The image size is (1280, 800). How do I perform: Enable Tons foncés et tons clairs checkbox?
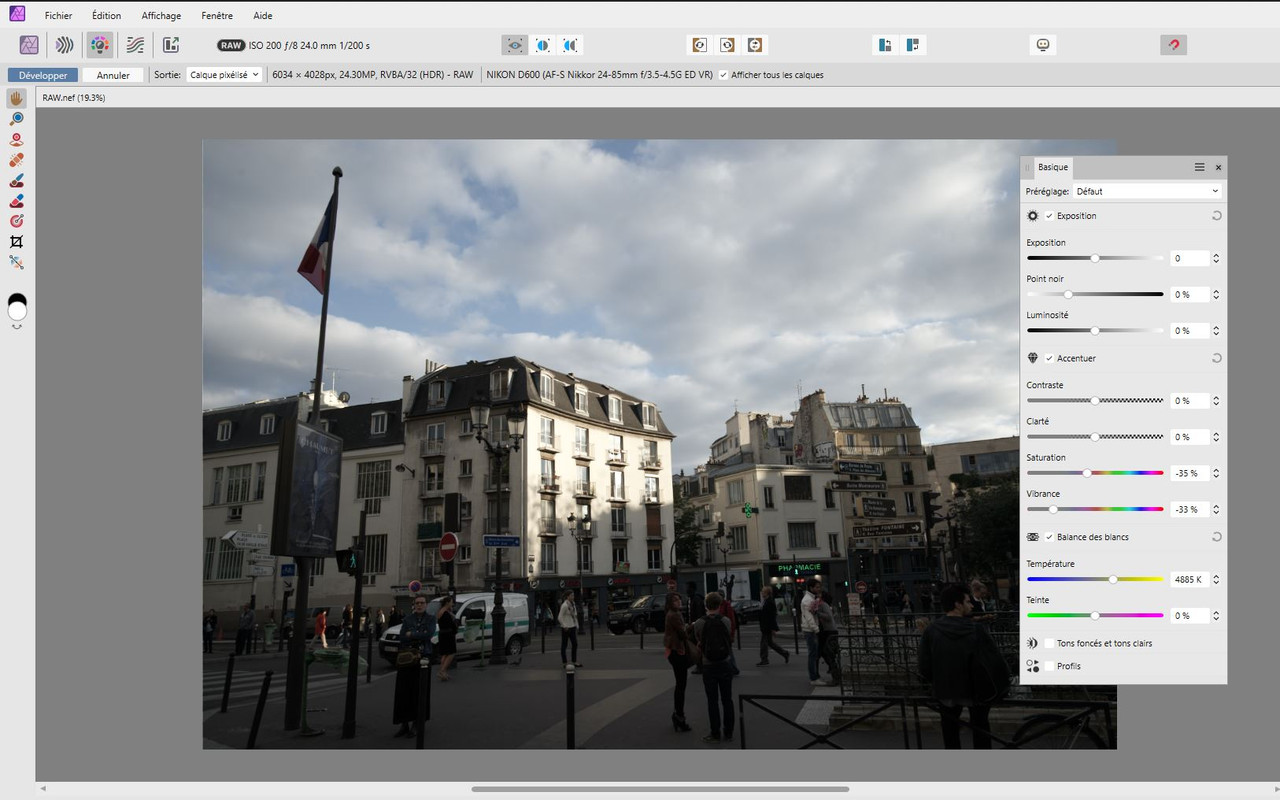coord(1049,643)
